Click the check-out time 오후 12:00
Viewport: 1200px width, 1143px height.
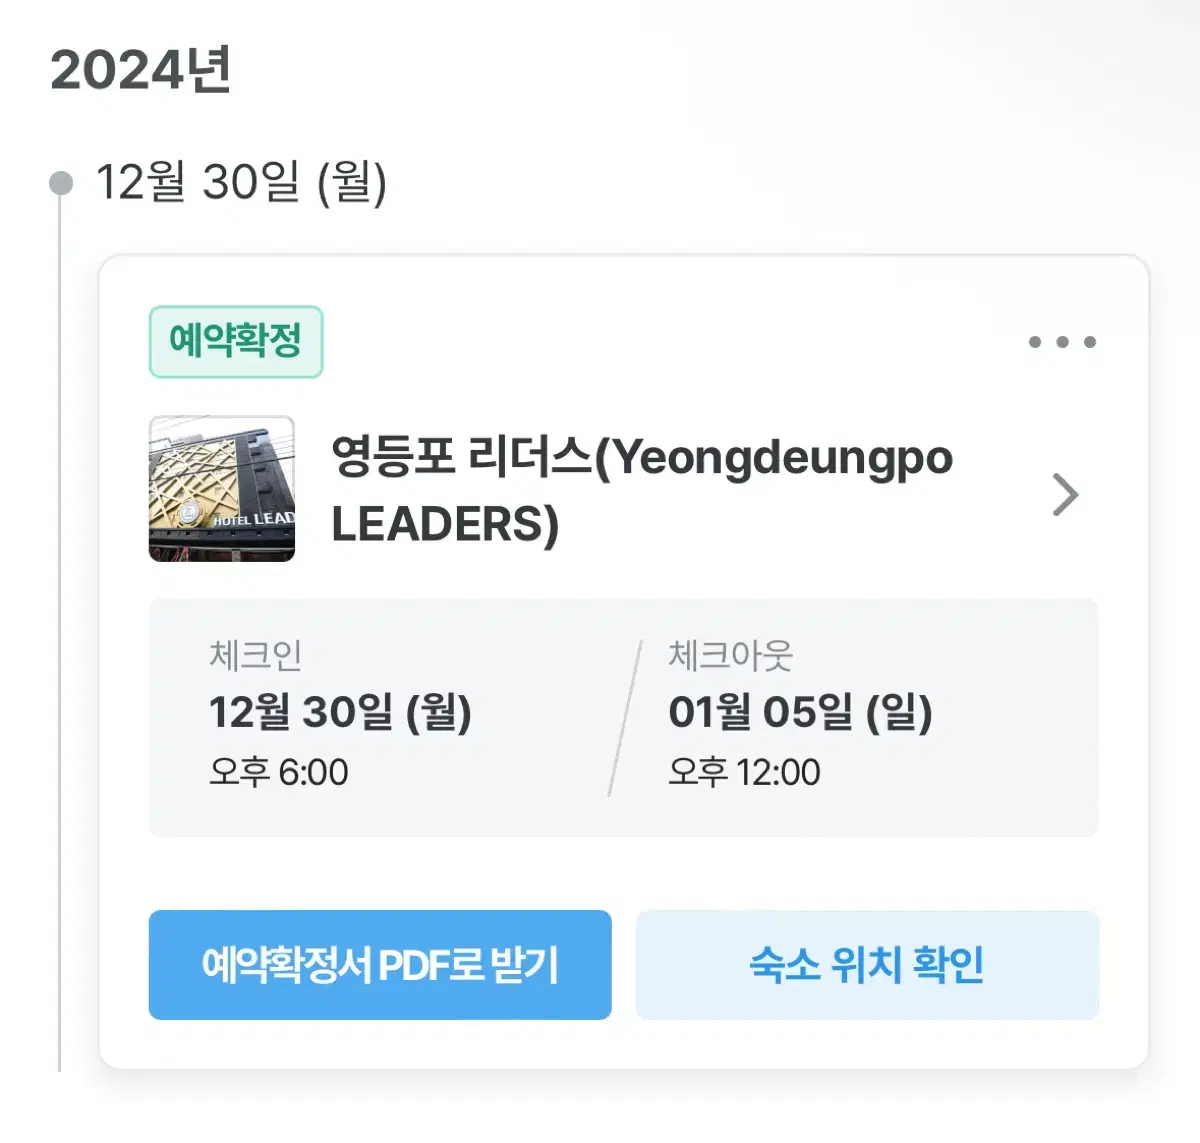tap(744, 772)
